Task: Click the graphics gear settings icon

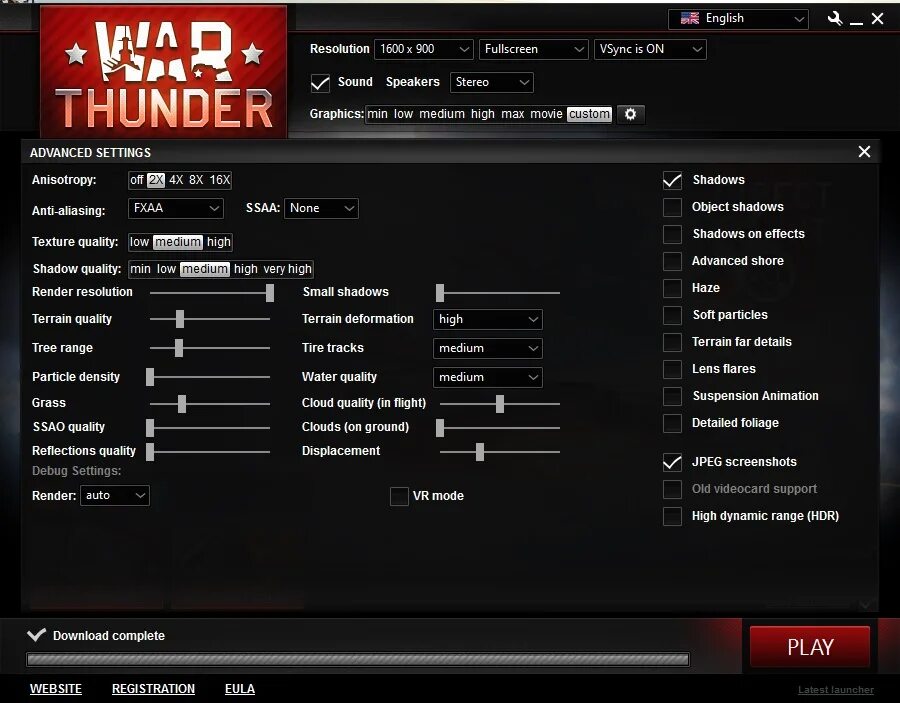Action: 630,114
